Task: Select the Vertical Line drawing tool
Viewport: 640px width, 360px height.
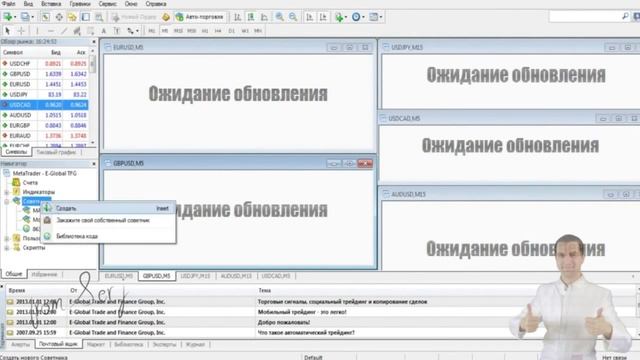Action: (37, 31)
